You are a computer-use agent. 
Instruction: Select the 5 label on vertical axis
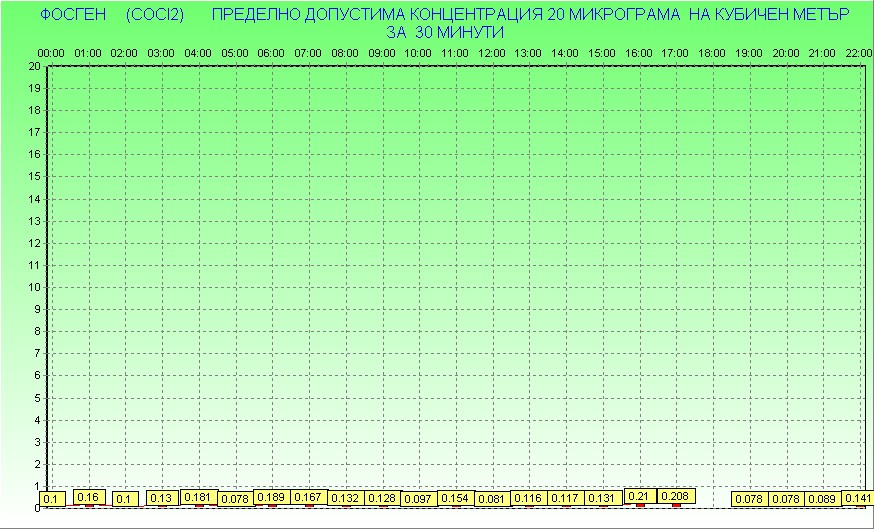(38, 398)
